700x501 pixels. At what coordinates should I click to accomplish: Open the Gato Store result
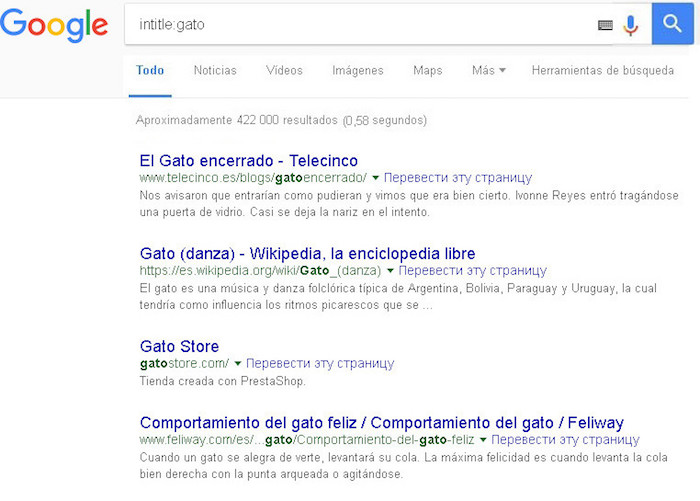pyautogui.click(x=179, y=346)
